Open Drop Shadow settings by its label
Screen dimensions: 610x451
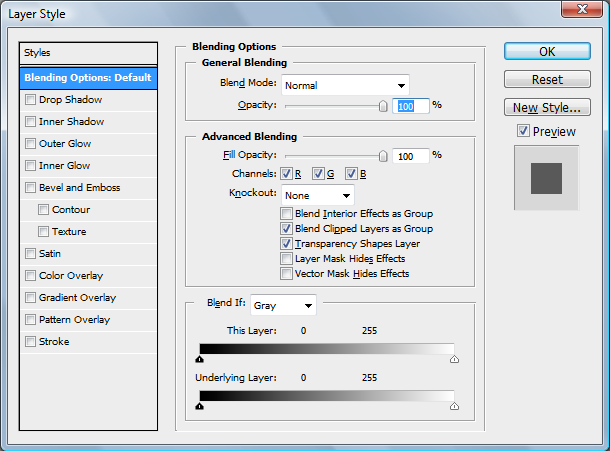point(70,100)
